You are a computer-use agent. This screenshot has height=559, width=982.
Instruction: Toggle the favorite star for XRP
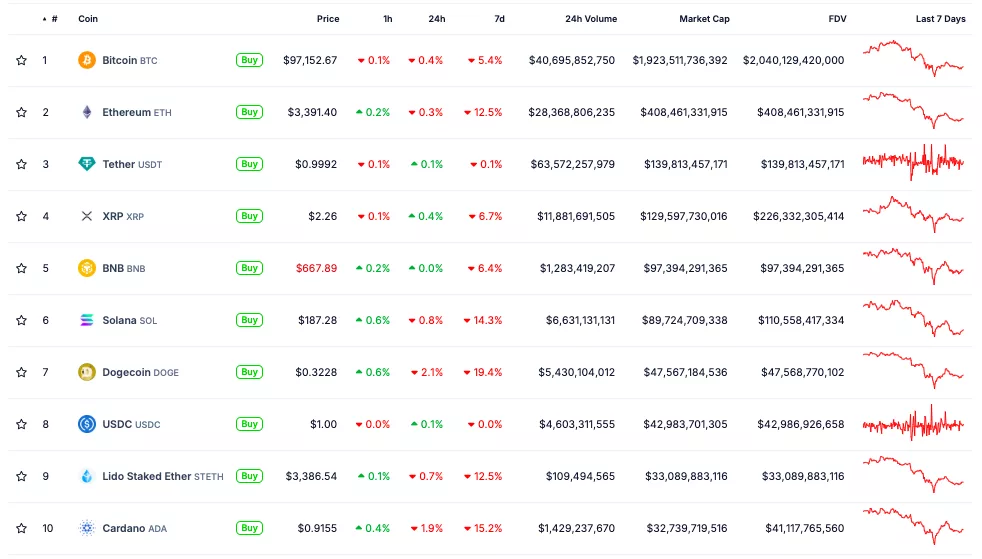click(x=21, y=216)
